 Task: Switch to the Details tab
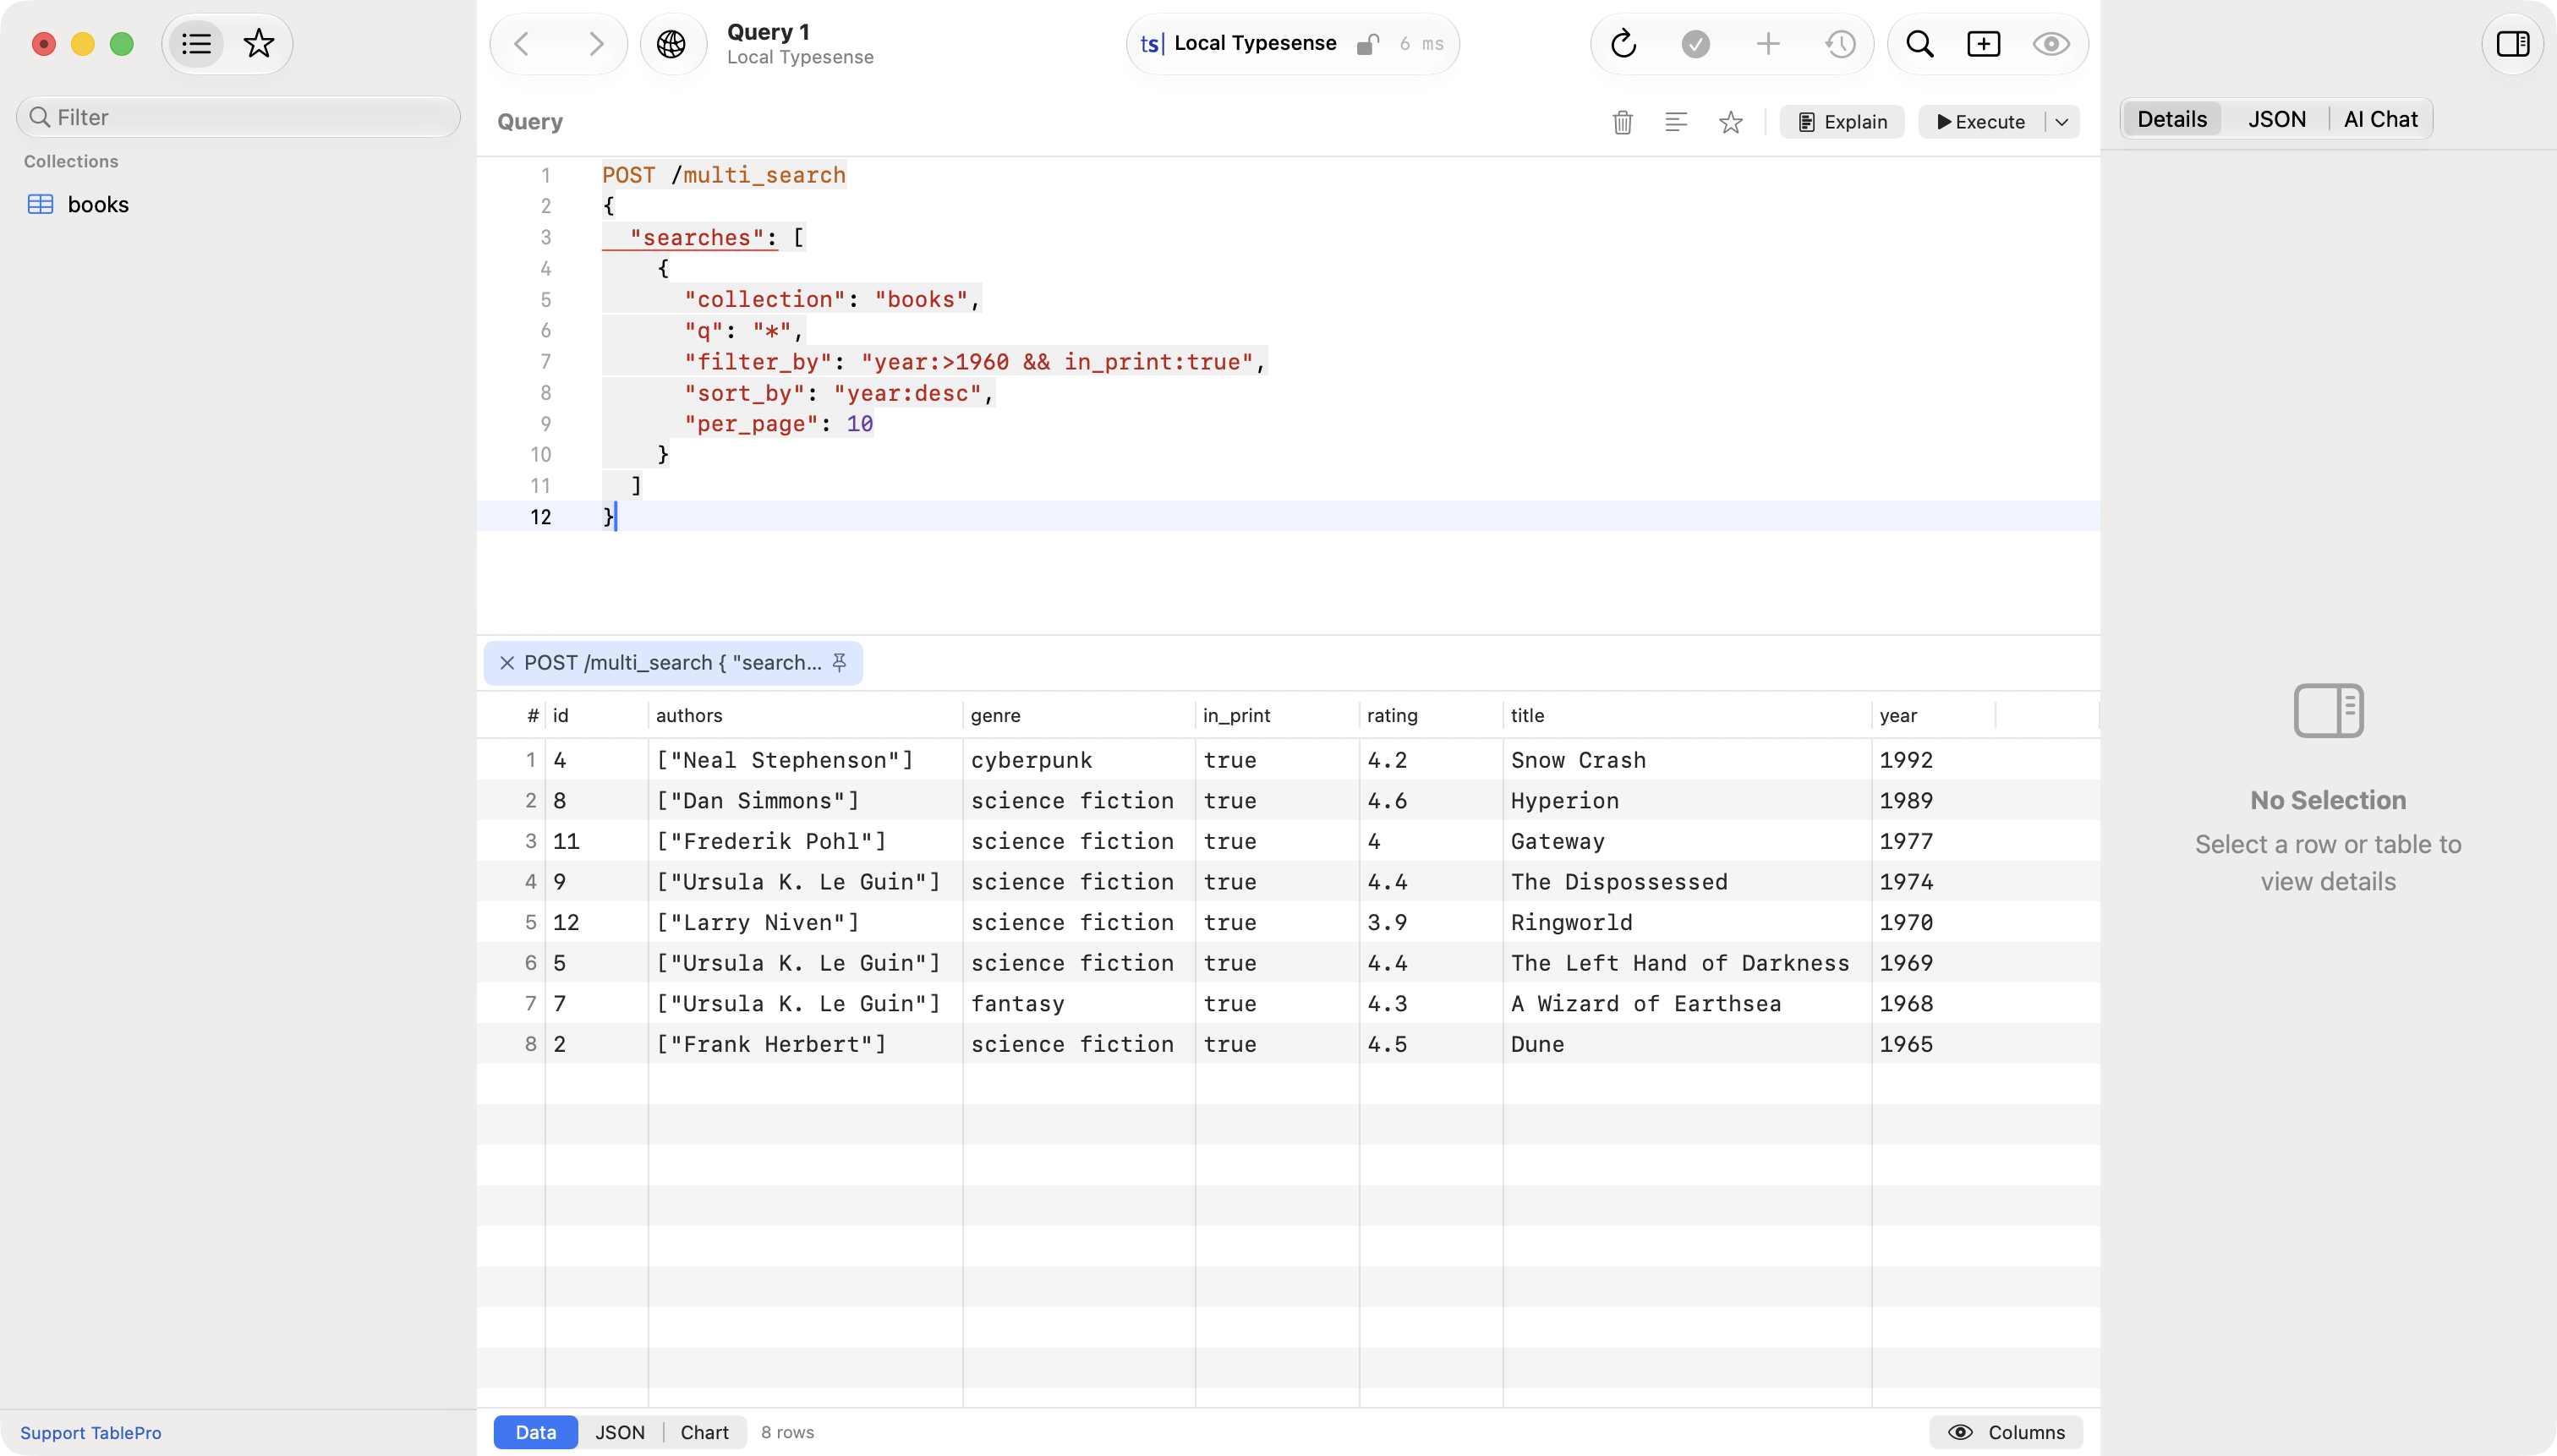click(2172, 119)
